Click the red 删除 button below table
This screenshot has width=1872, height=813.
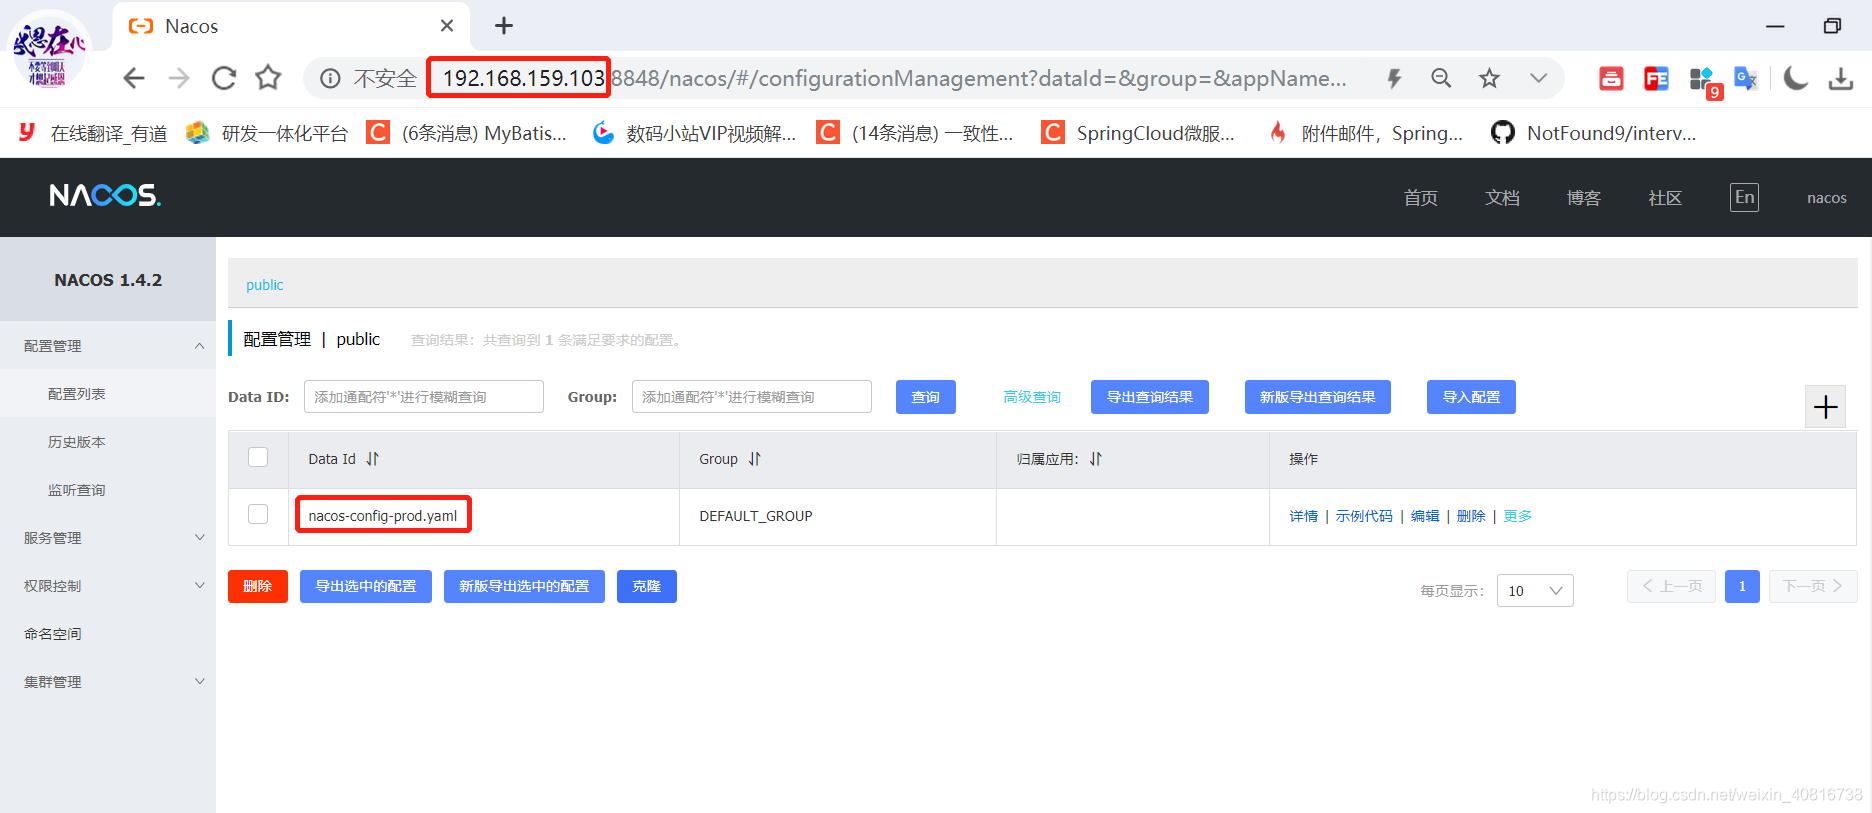click(x=258, y=586)
